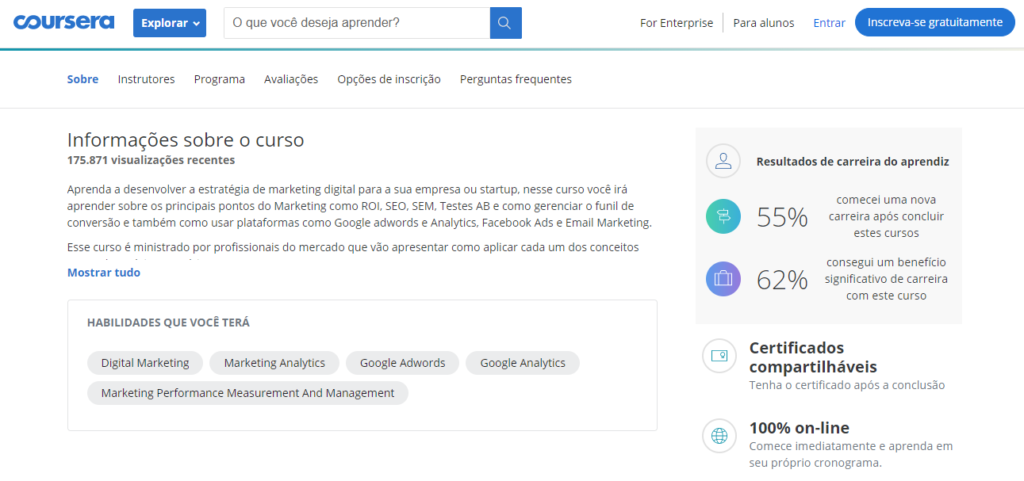This screenshot has width=1024, height=481.
Task: Click the shareable certificate icon
Action: [x=719, y=356]
